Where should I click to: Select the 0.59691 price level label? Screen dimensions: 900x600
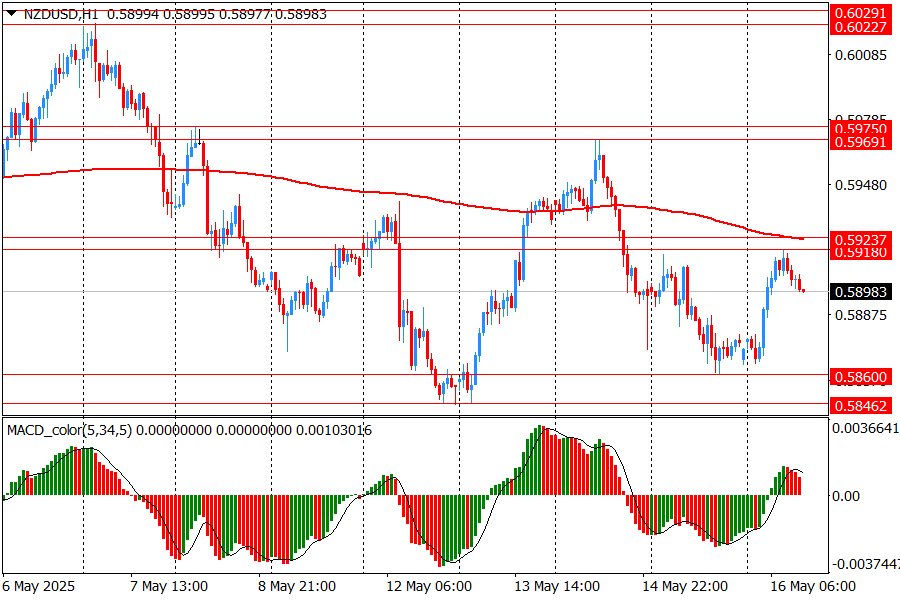point(860,143)
